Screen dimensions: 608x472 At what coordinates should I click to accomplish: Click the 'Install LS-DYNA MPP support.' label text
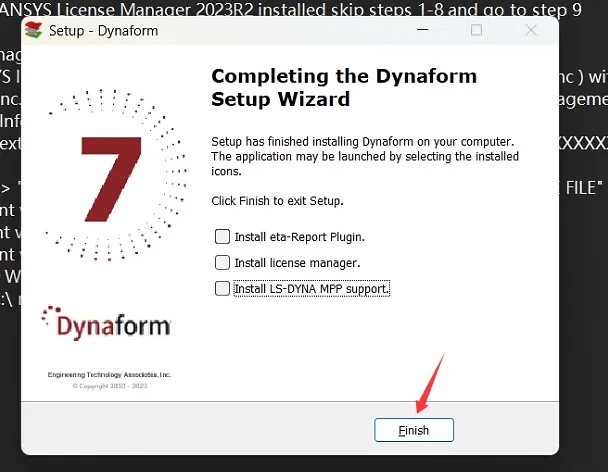pos(311,289)
